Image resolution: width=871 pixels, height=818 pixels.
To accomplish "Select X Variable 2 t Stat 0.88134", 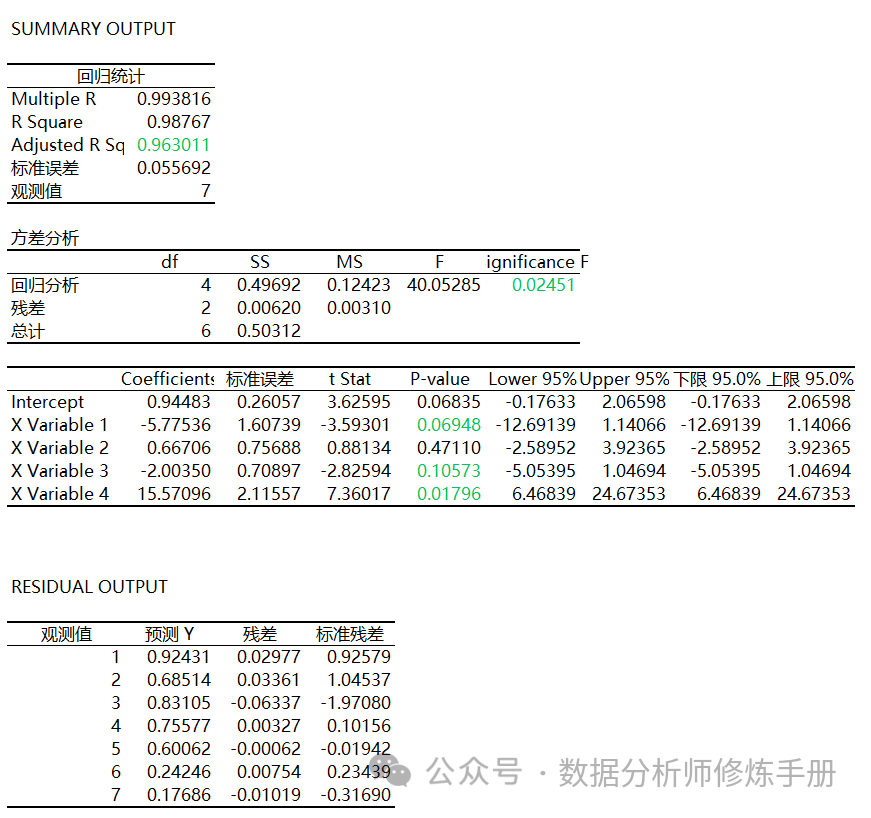I will pos(359,448).
